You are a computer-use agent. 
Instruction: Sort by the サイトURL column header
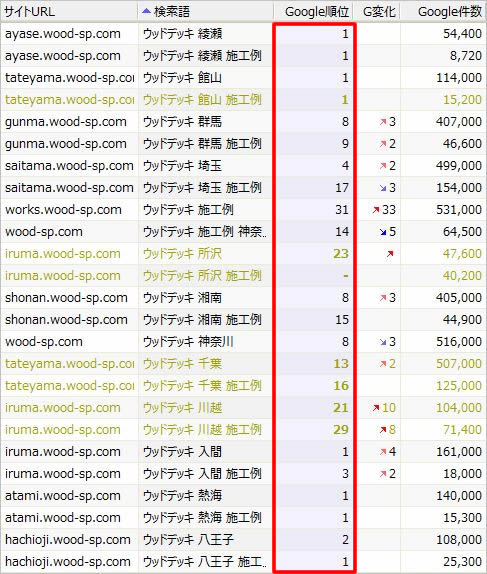69,11
